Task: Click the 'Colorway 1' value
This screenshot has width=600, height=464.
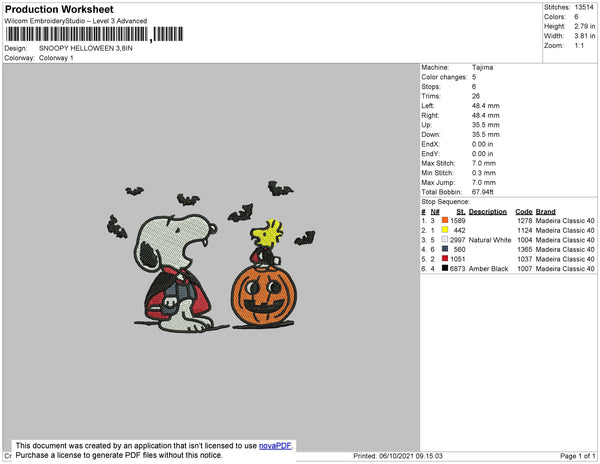Action: tap(56, 58)
